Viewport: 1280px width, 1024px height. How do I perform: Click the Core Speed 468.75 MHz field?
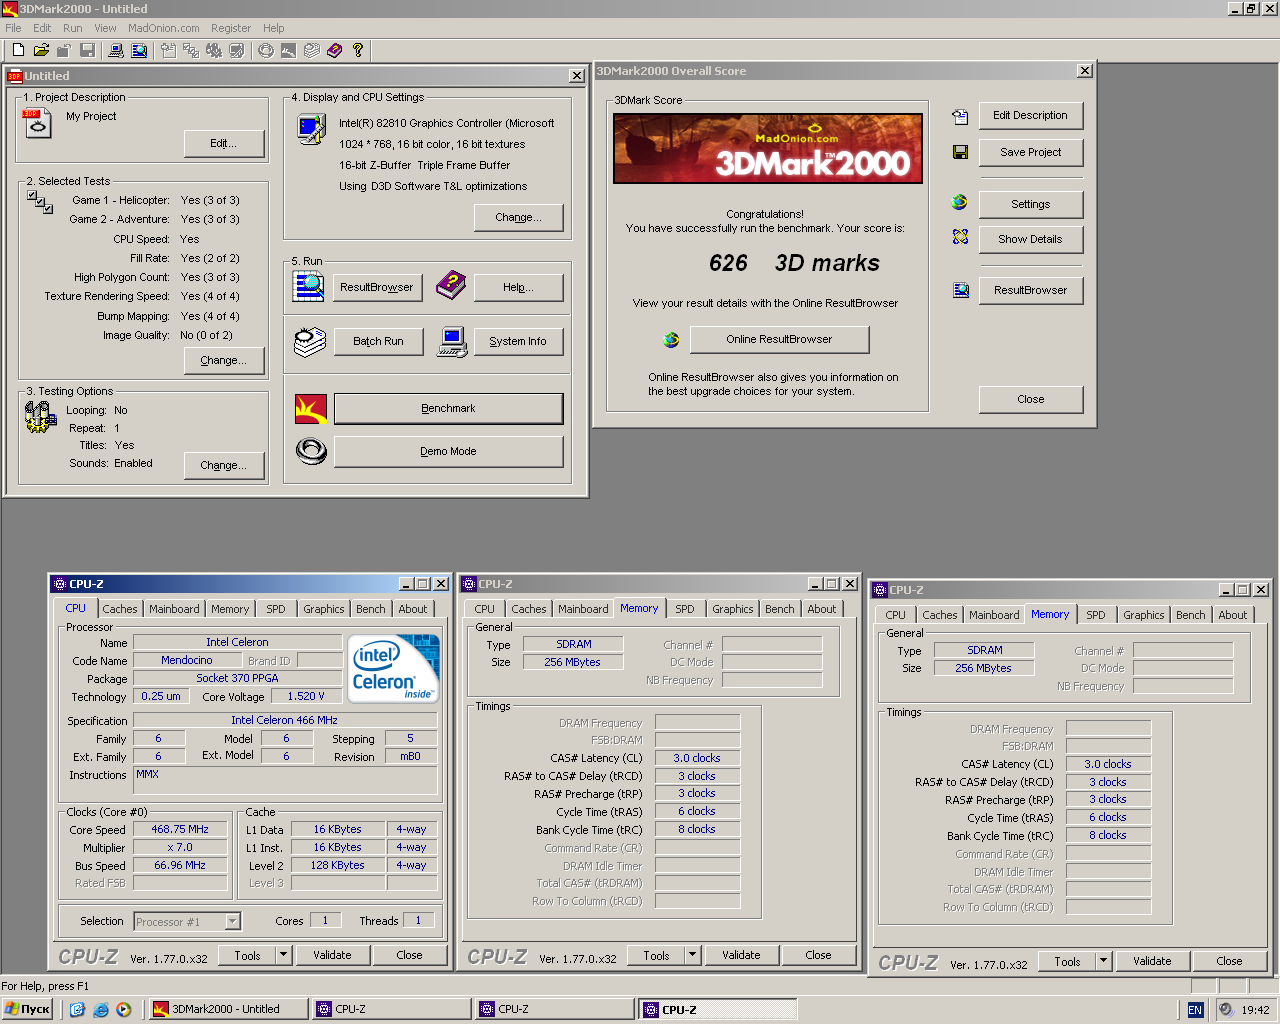[x=180, y=830]
